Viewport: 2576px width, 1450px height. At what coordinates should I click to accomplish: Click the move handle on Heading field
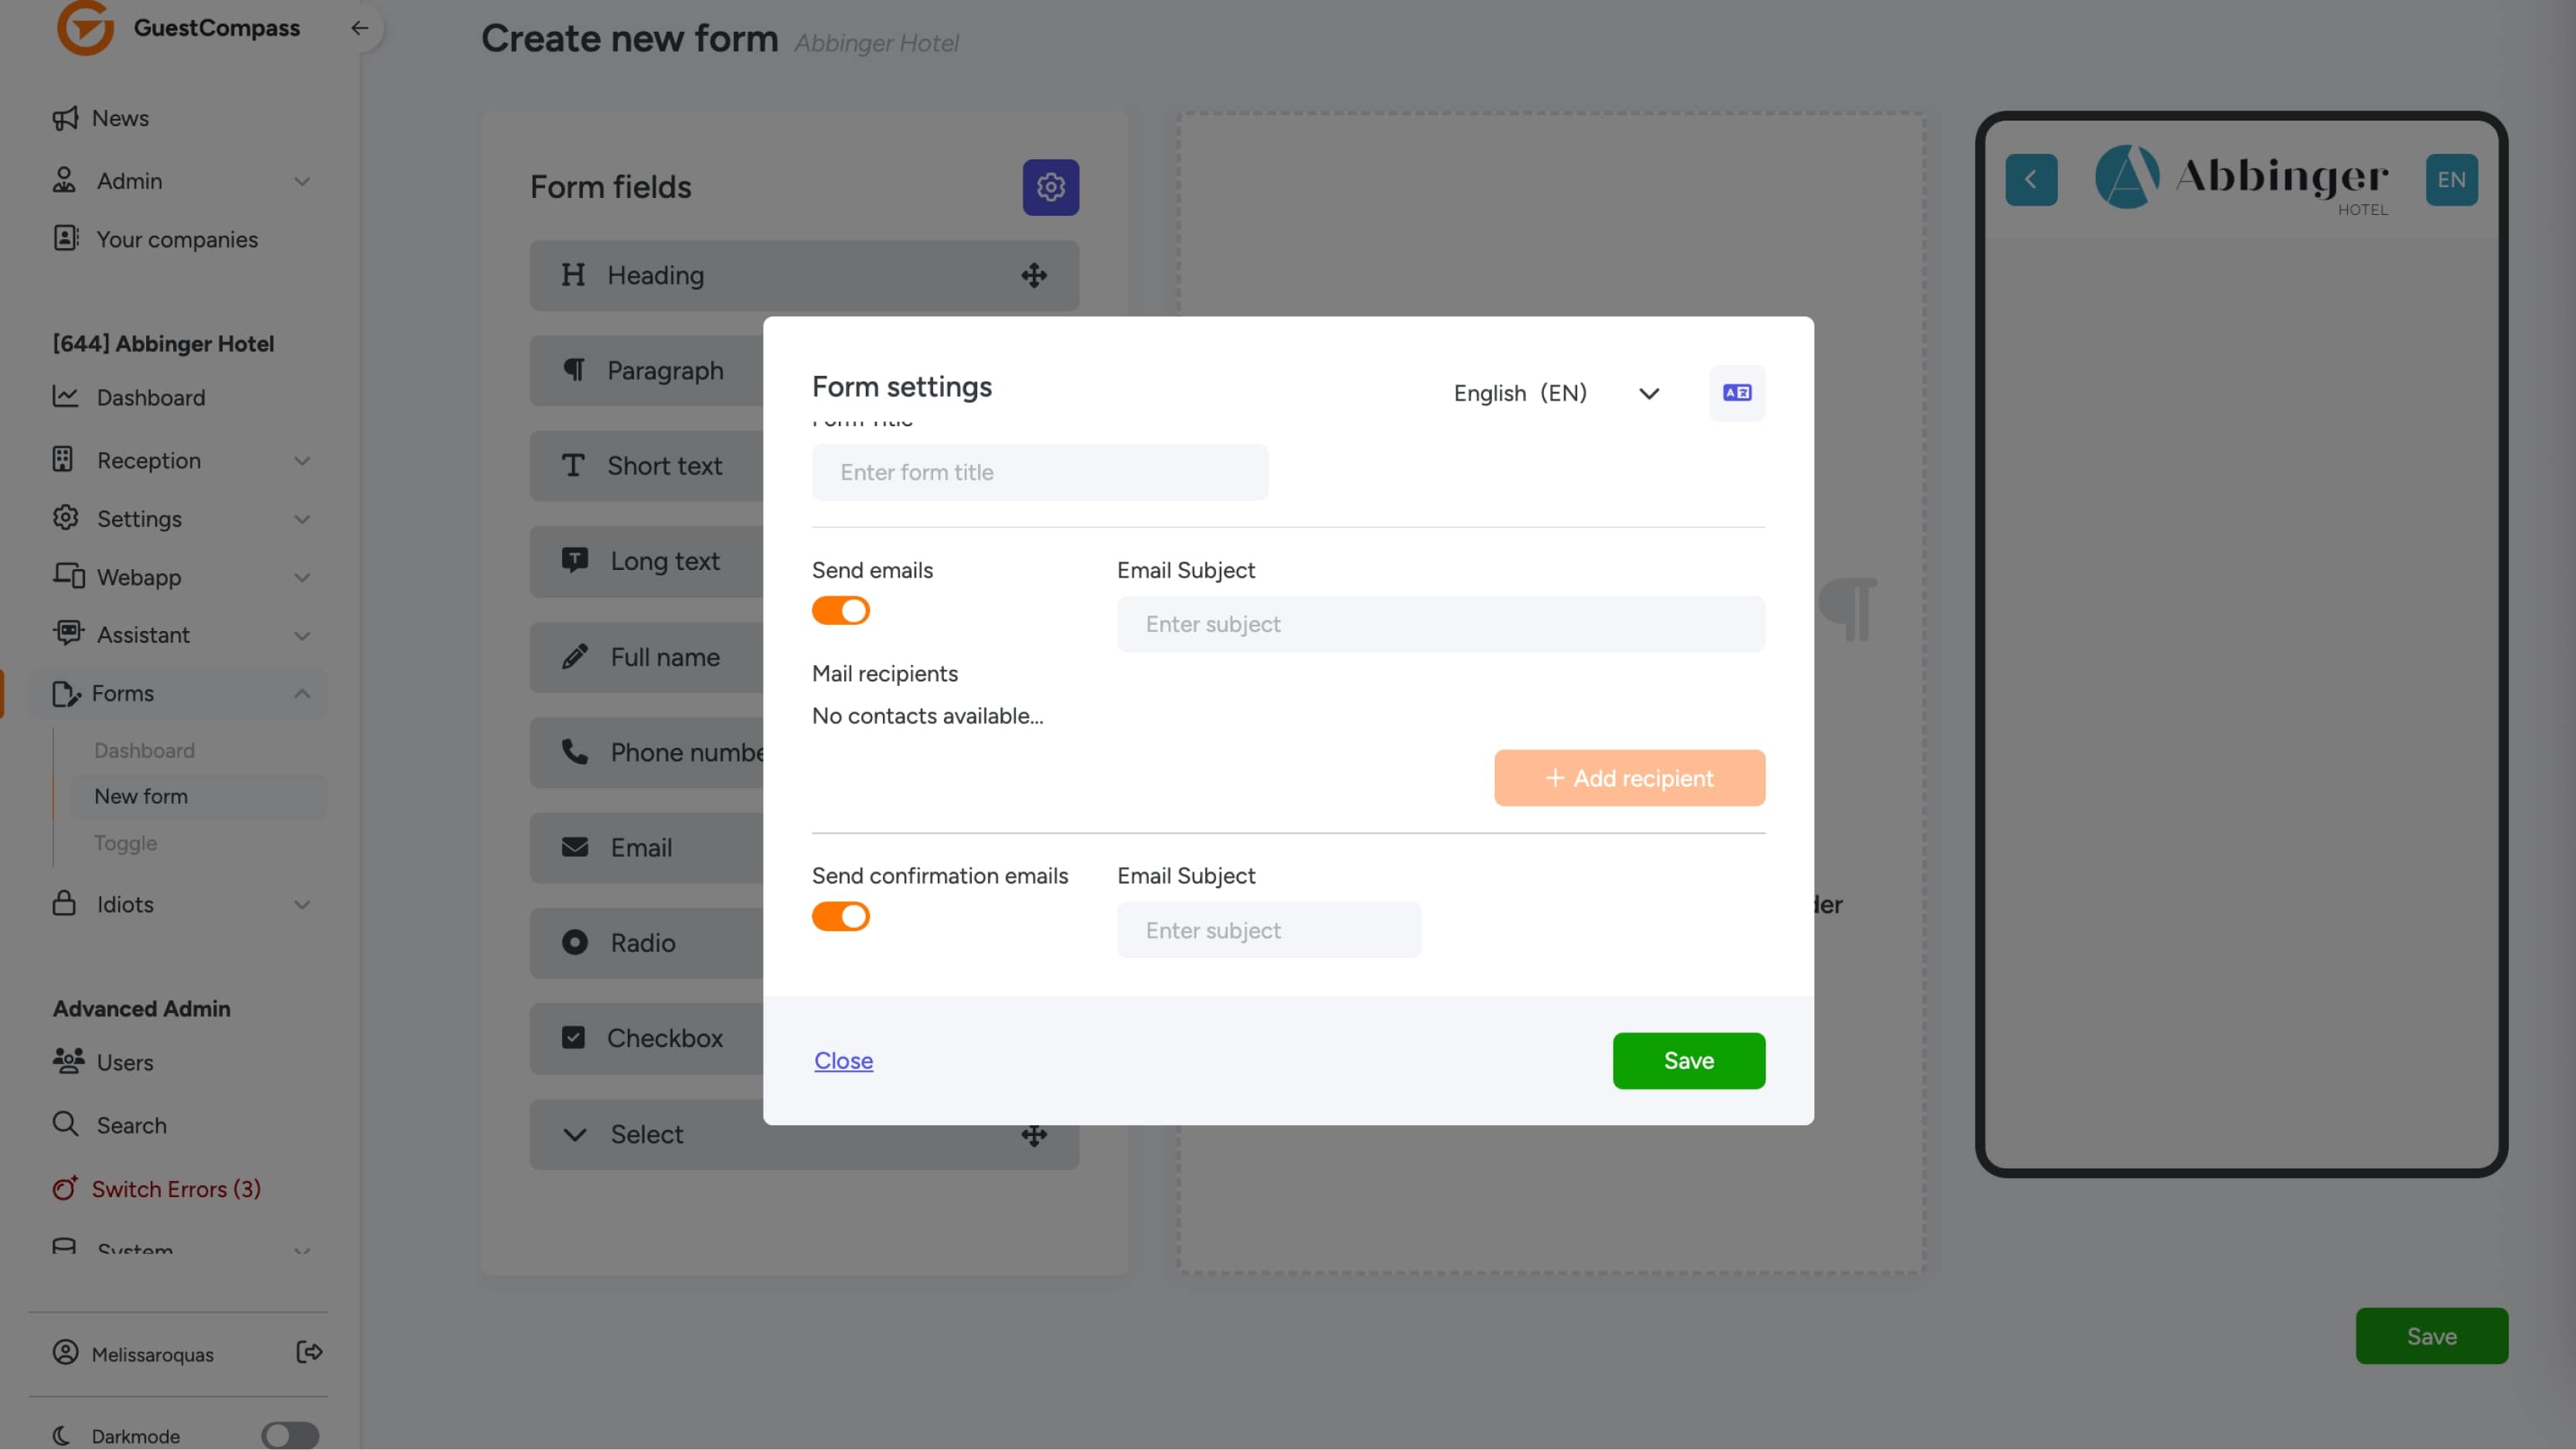(x=1034, y=275)
